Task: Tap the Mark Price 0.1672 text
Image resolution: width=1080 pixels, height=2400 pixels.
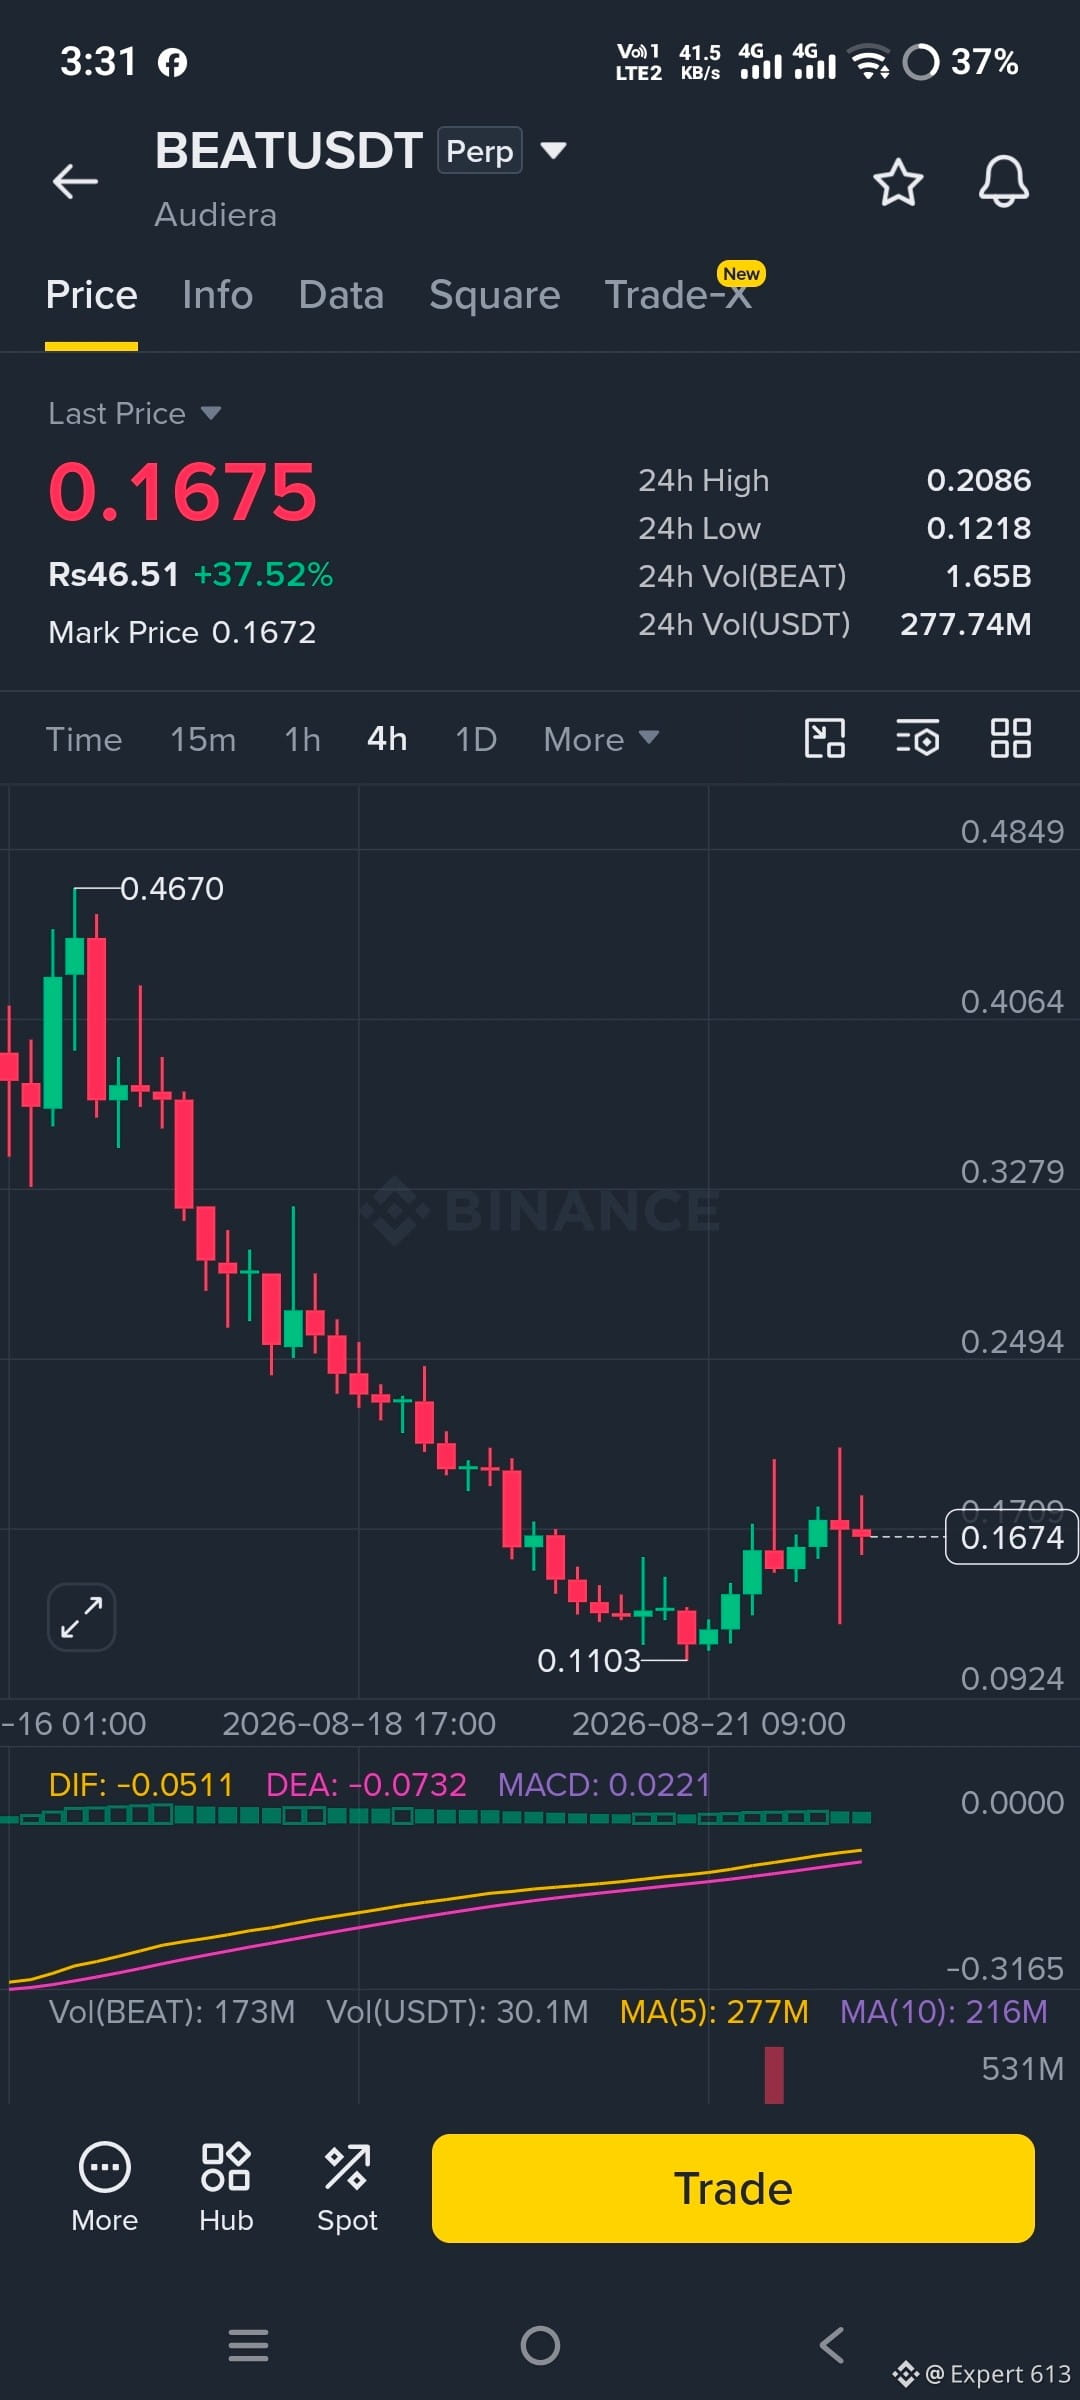Action: click(x=182, y=632)
